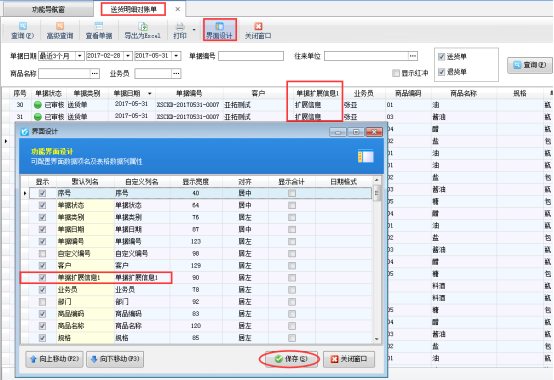
Task: Export list using 导出为Excel icon
Action: tap(142, 30)
